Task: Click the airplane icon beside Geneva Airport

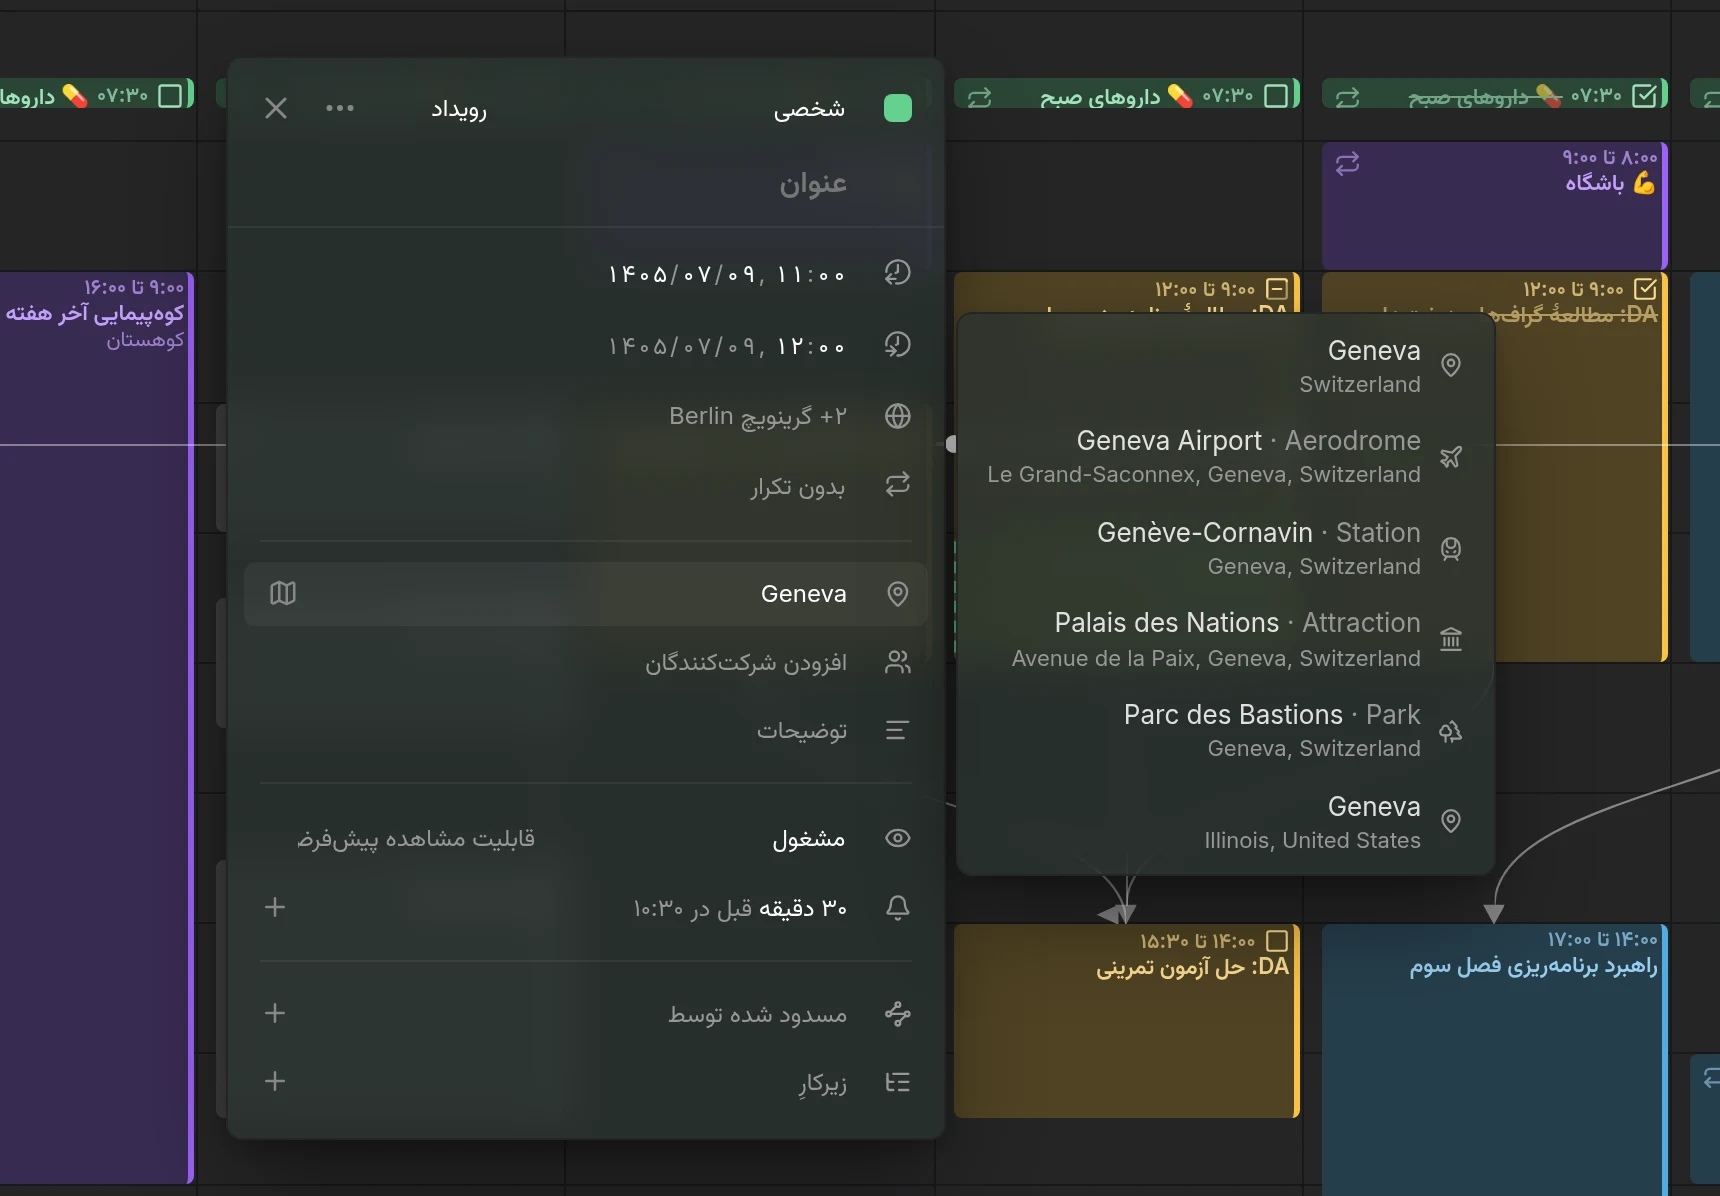Action: point(1451,457)
